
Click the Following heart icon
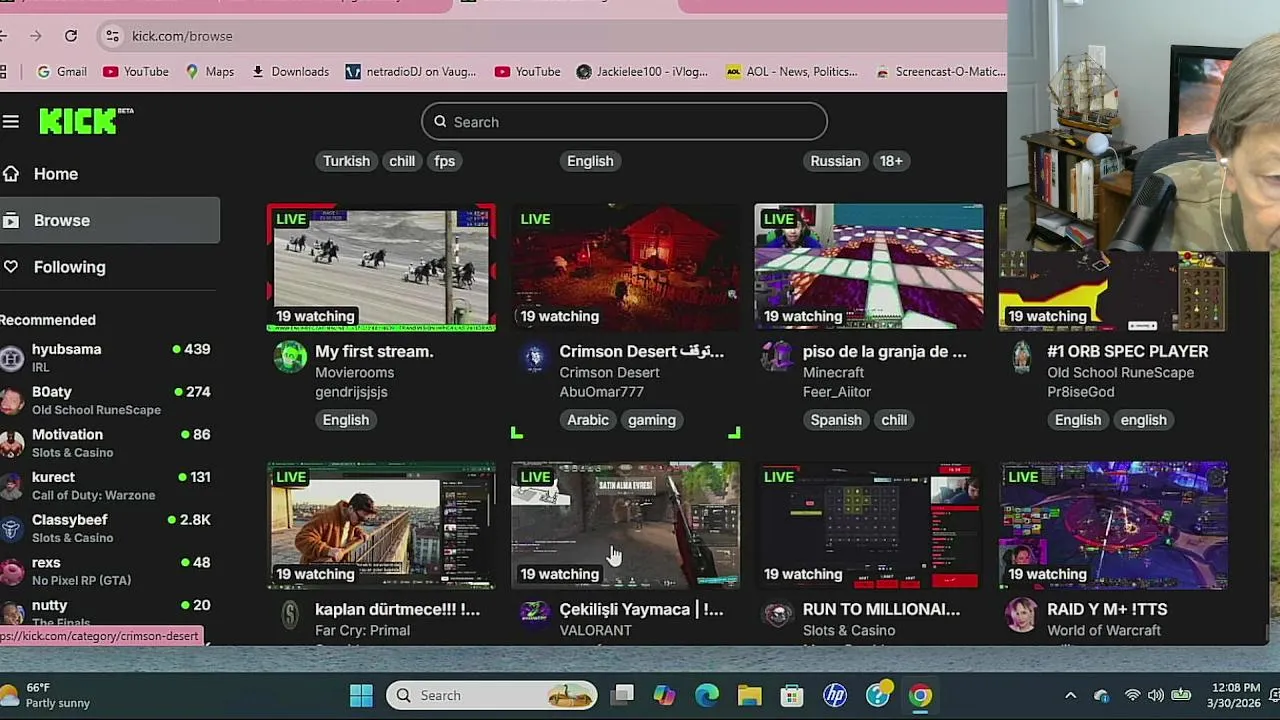click(11, 267)
